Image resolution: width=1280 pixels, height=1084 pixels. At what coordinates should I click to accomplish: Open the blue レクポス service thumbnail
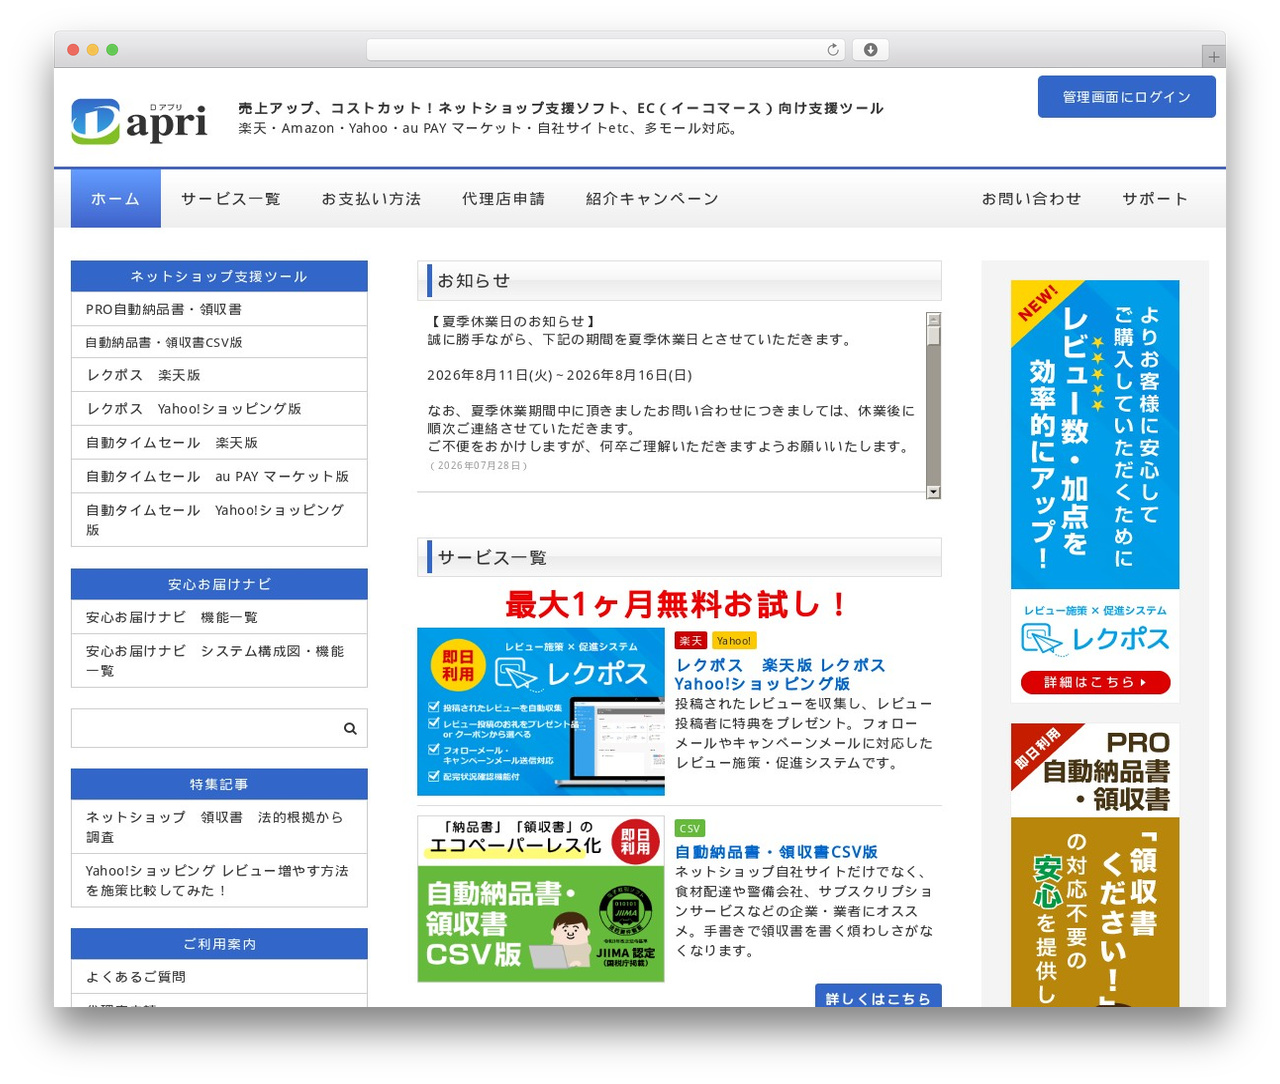(541, 712)
